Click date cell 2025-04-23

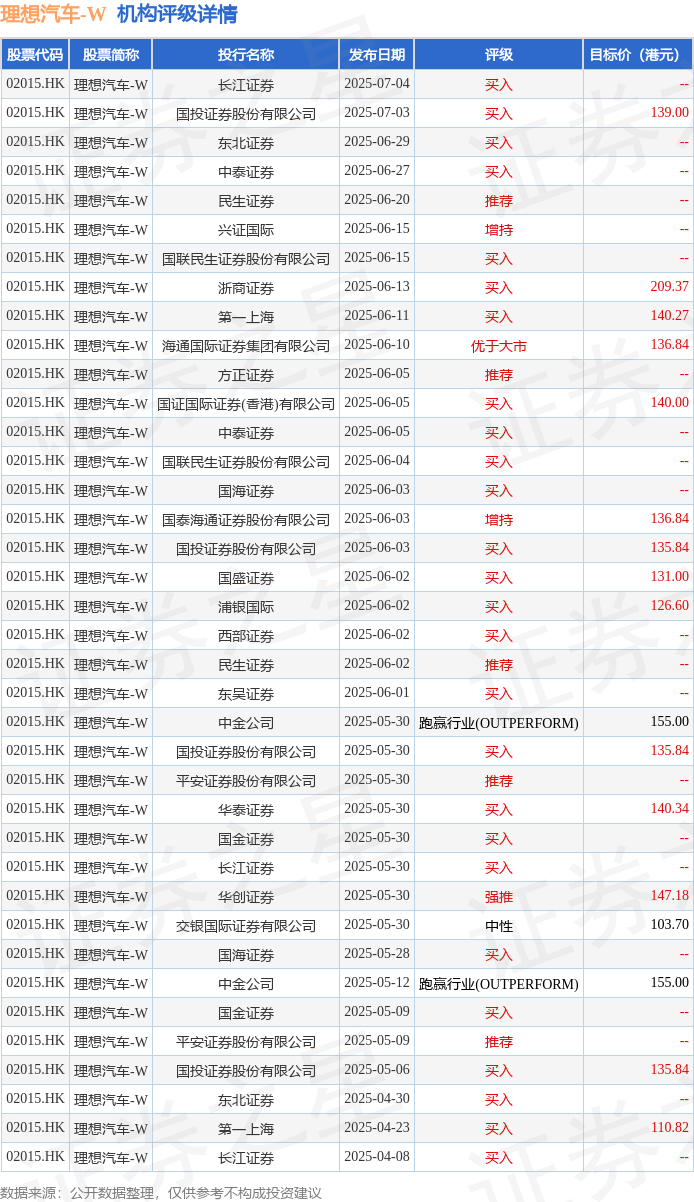tap(377, 1128)
